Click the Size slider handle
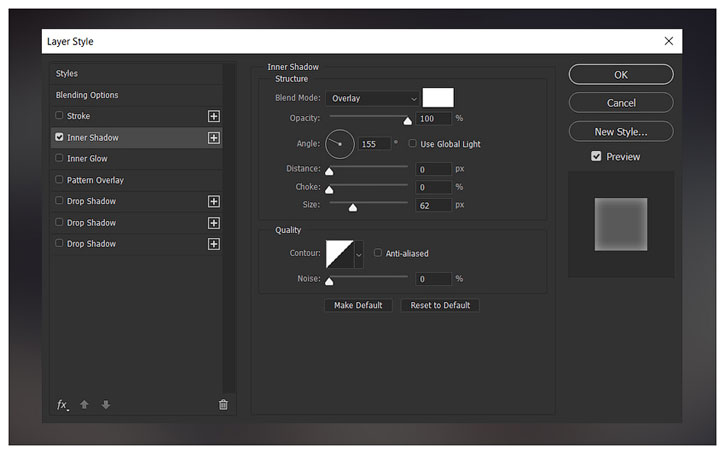Image resolution: width=725 pixels, height=454 pixels. [x=353, y=208]
